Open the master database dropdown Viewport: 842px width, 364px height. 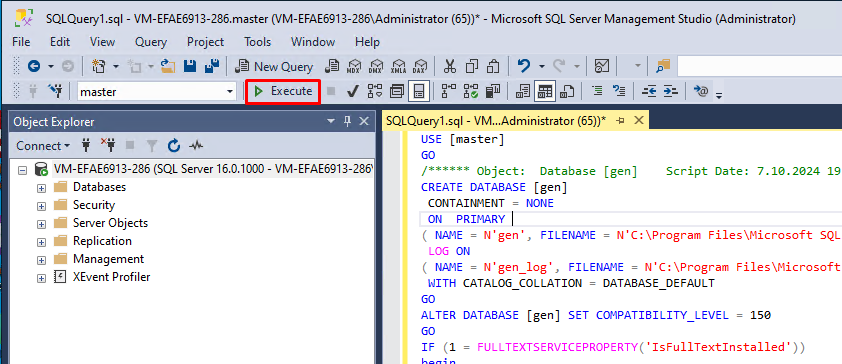230,92
